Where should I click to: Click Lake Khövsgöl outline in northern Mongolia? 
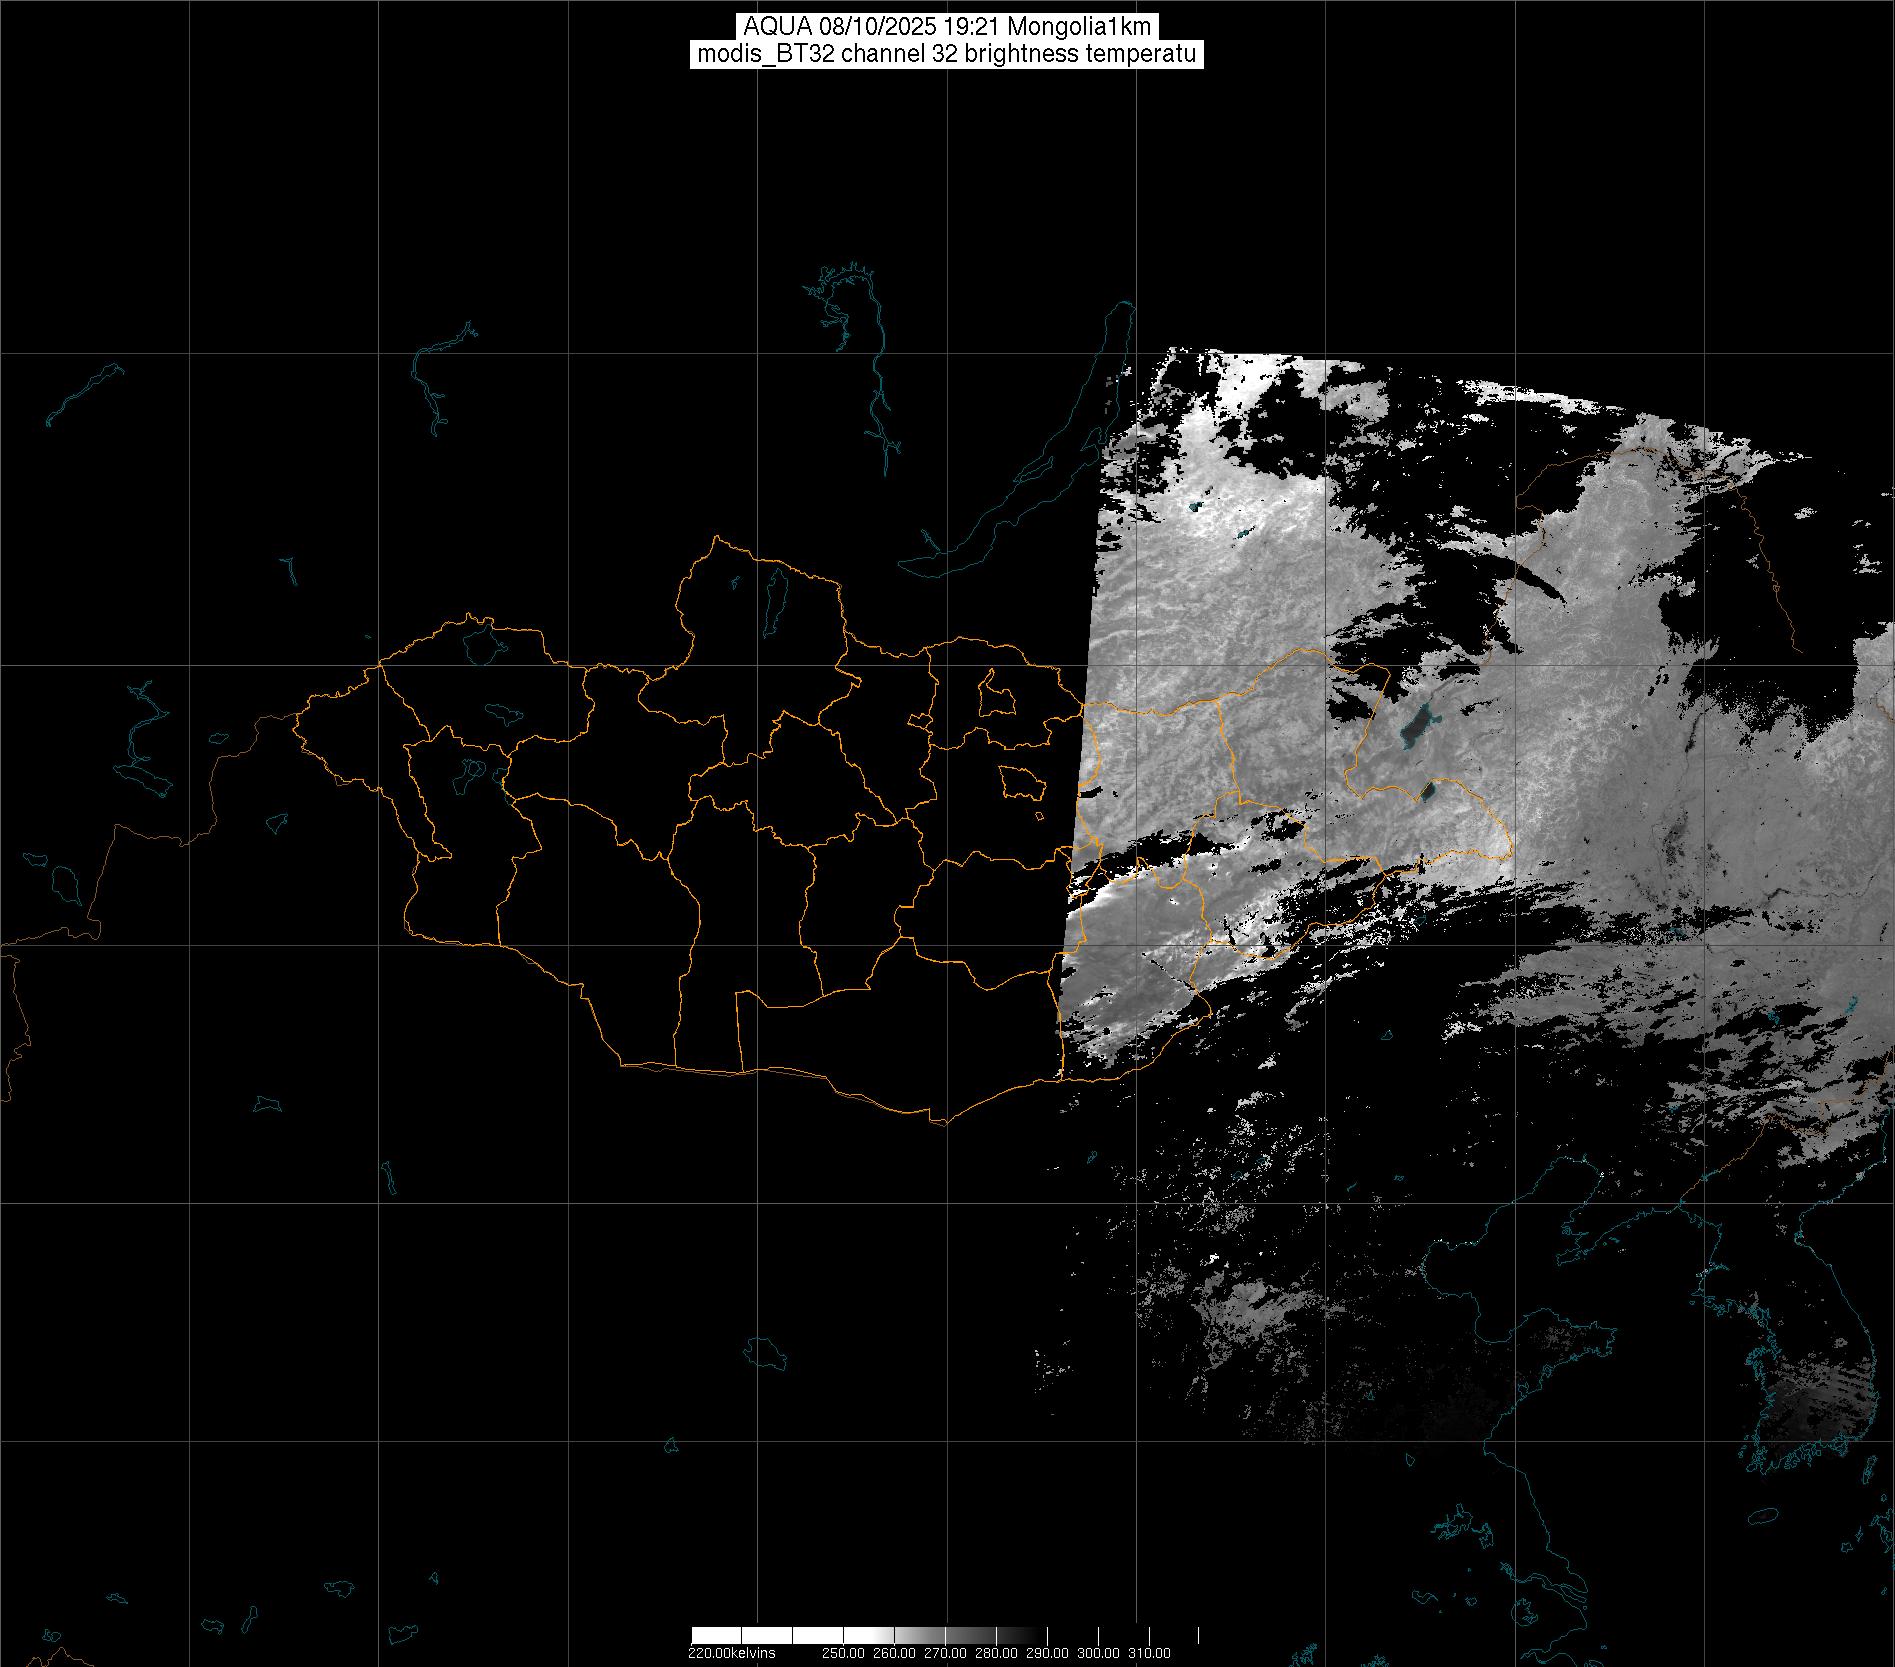click(x=773, y=597)
